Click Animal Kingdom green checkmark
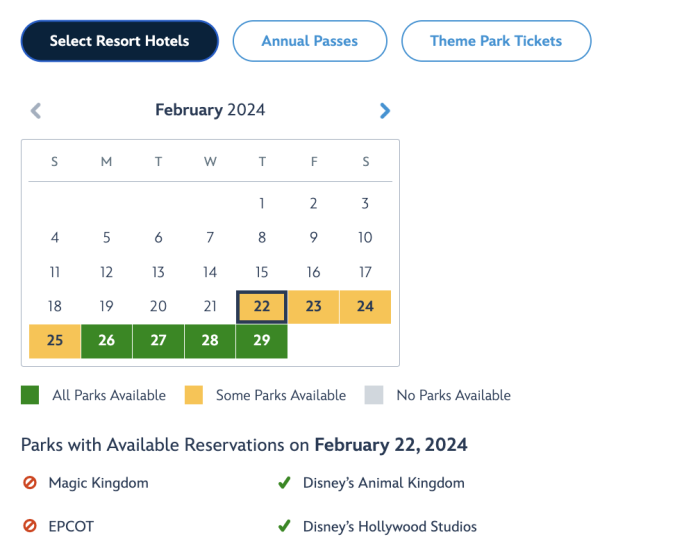Image resolution: width=700 pixels, height=553 pixels. coord(284,483)
